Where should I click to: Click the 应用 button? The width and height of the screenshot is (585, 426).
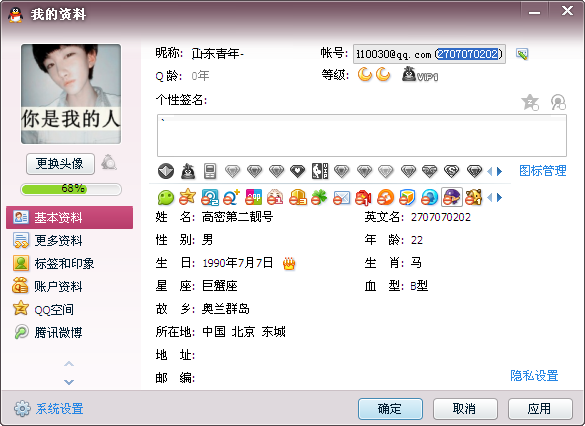coord(540,409)
